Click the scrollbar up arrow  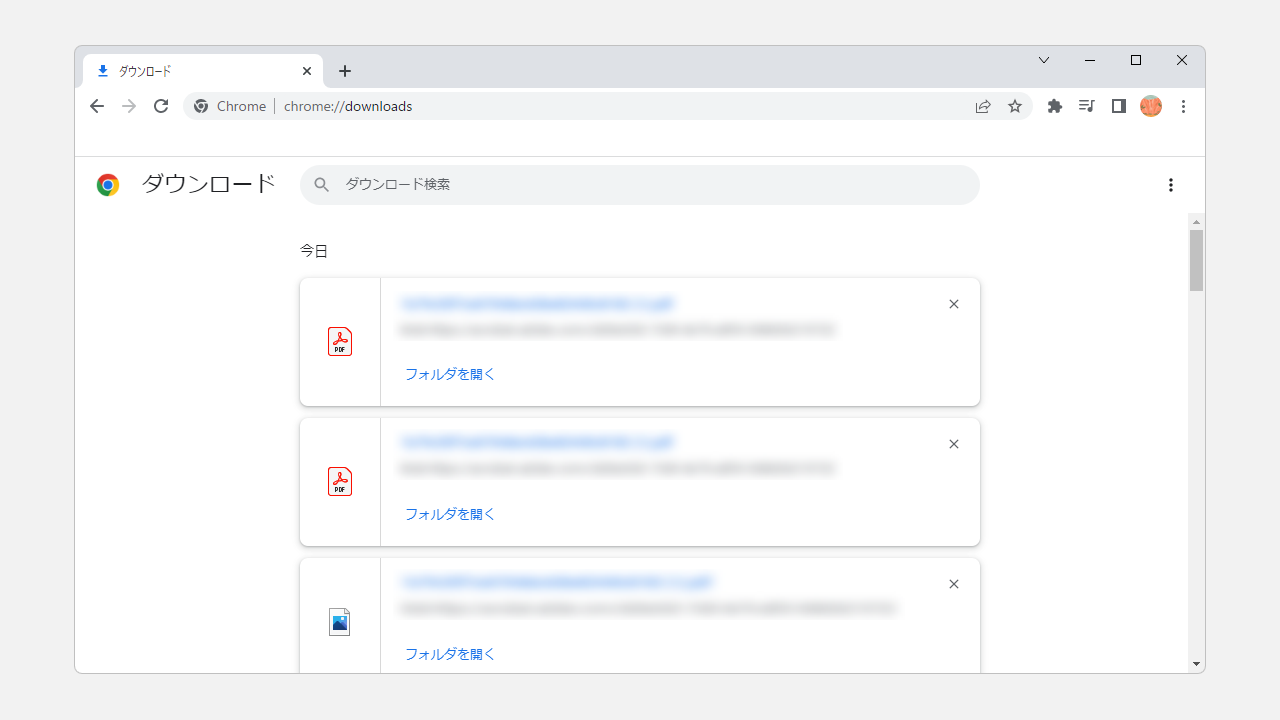tap(1196, 221)
